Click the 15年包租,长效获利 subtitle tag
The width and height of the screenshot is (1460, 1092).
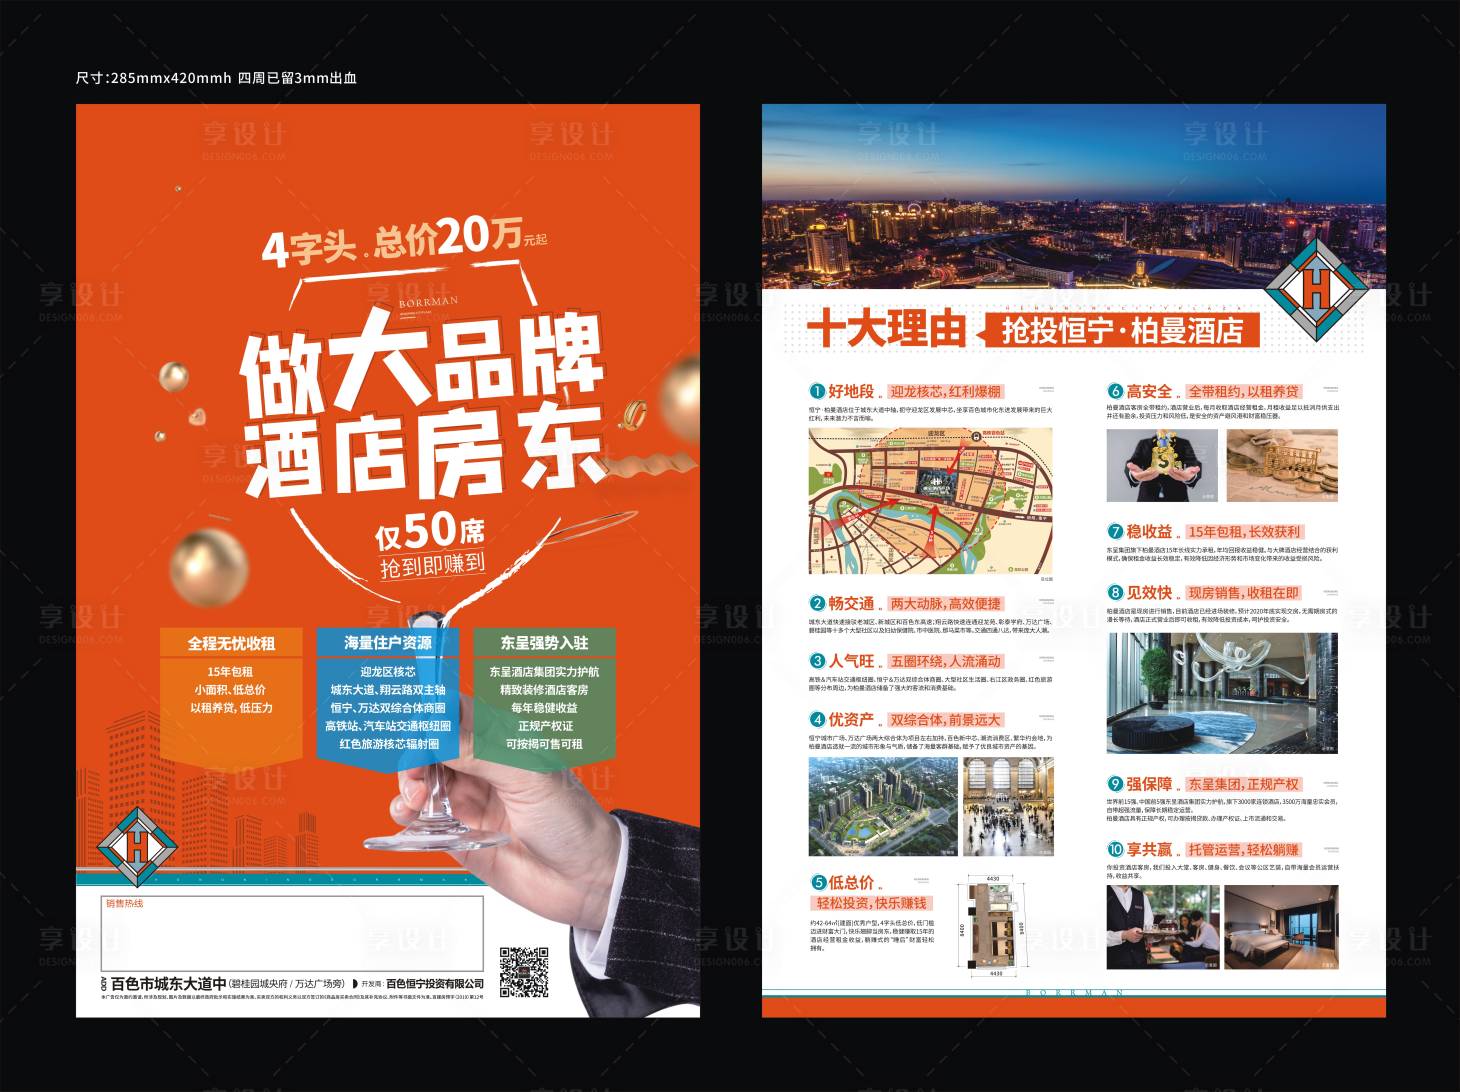tap(1243, 532)
